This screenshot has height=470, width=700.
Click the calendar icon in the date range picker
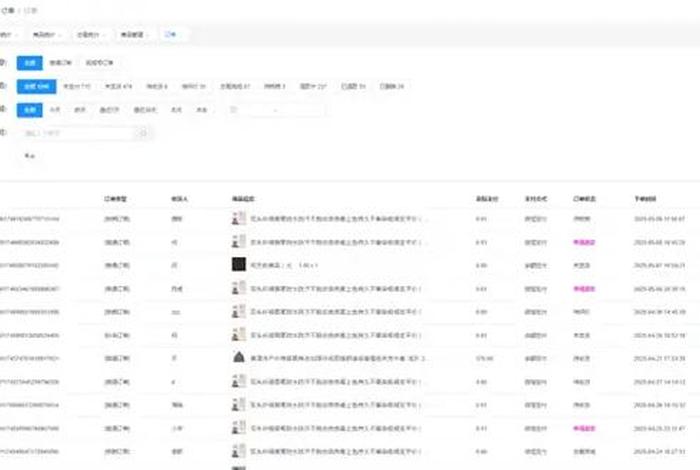pos(233,110)
